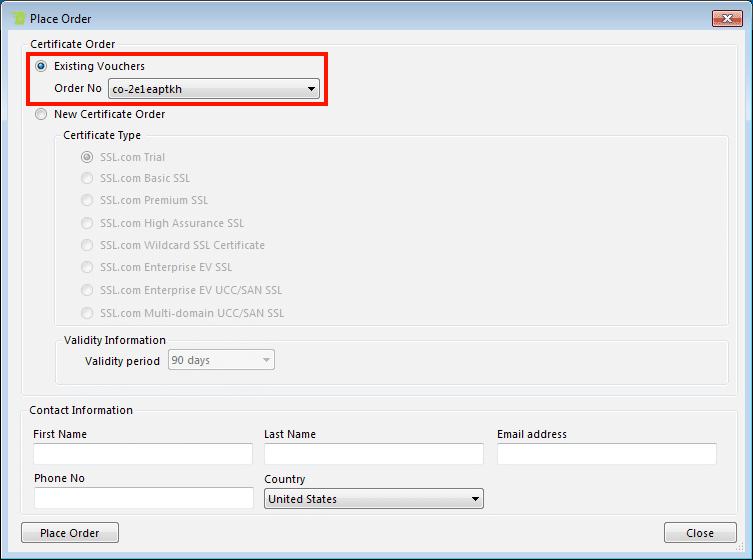Choose SSL.com Basic SSL certificate type

88,178
